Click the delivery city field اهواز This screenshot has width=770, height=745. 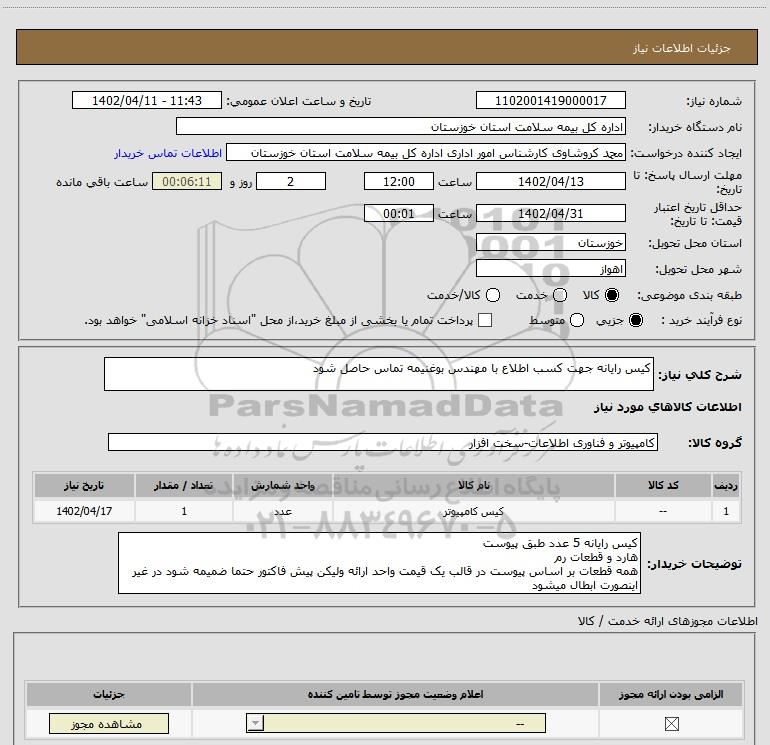click(550, 269)
